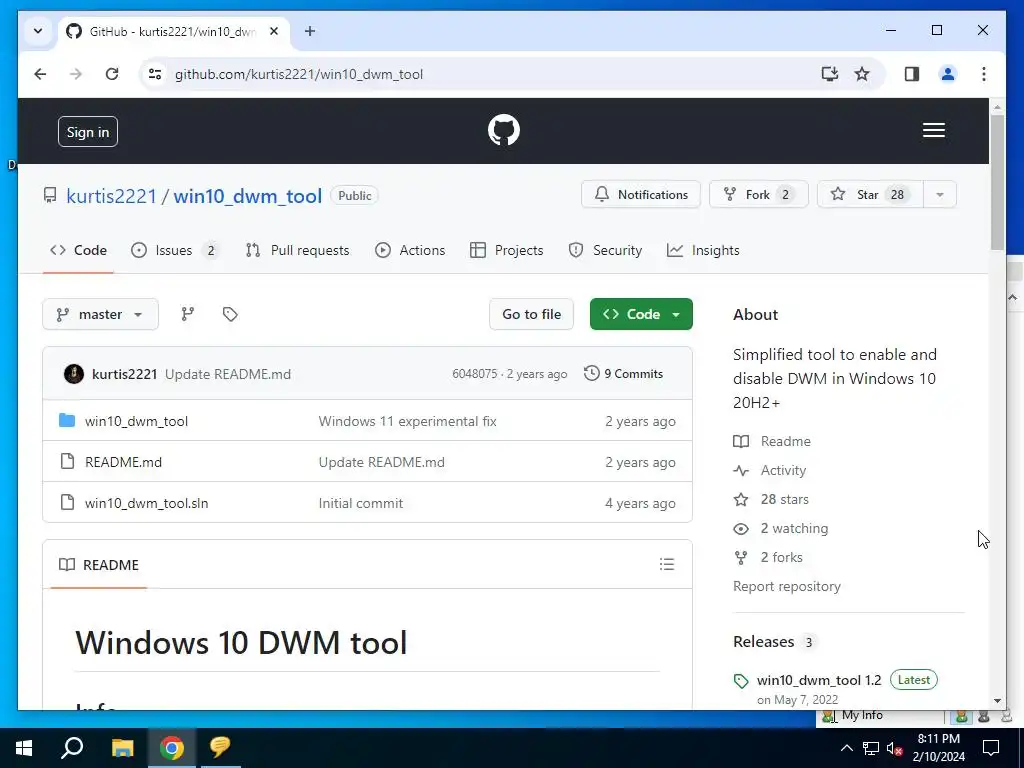Open the Initial commit link
Image resolution: width=1024 pixels, height=768 pixels.
tap(360, 504)
